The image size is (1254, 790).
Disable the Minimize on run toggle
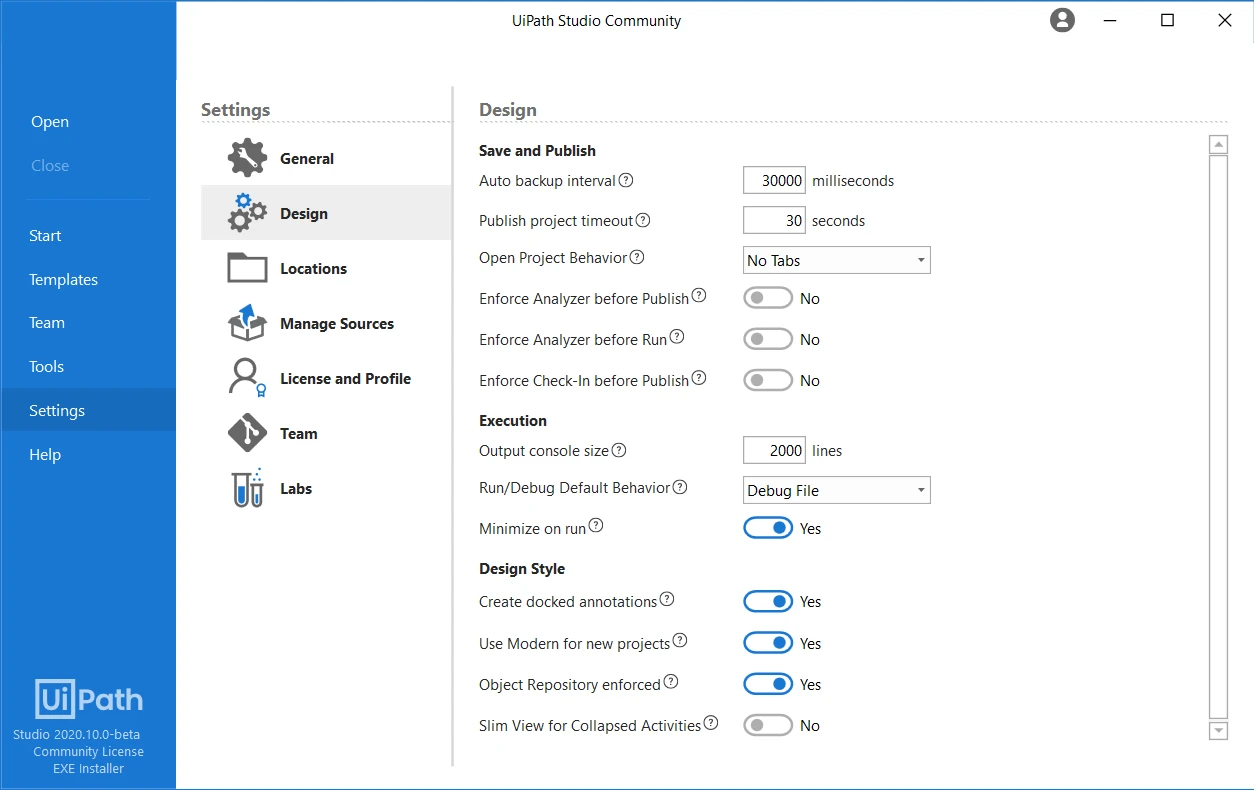click(768, 528)
